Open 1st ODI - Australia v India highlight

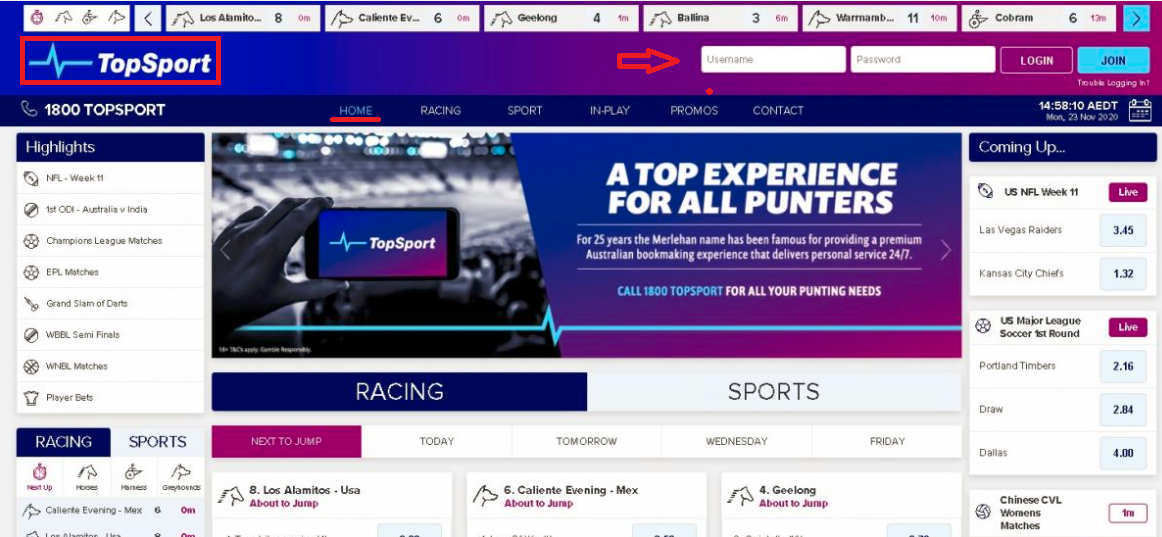point(110,210)
